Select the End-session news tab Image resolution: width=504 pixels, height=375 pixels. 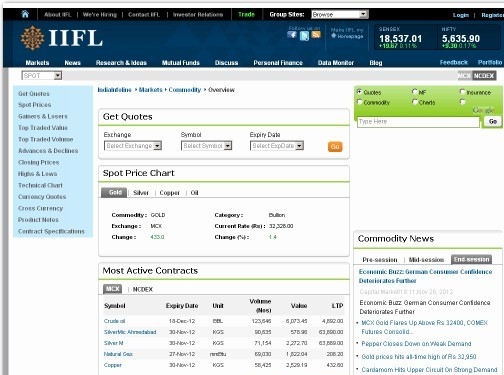(471, 259)
